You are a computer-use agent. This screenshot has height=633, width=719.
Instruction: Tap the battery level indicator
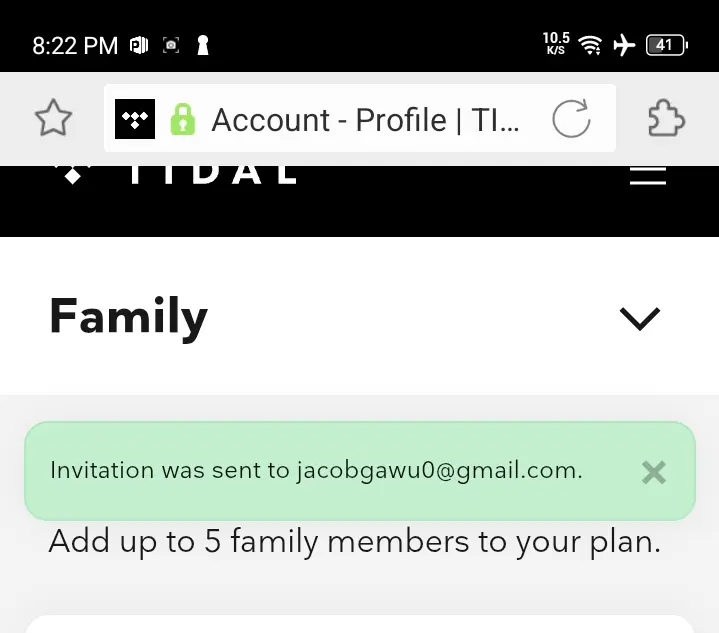point(667,45)
